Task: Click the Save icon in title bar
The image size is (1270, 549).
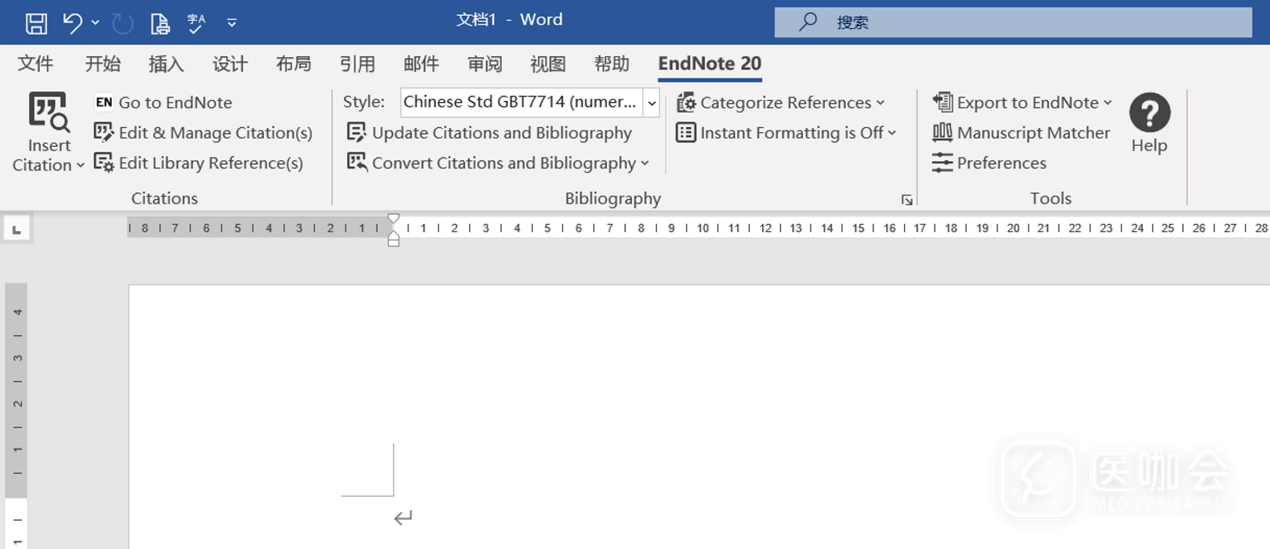Action: point(35,22)
